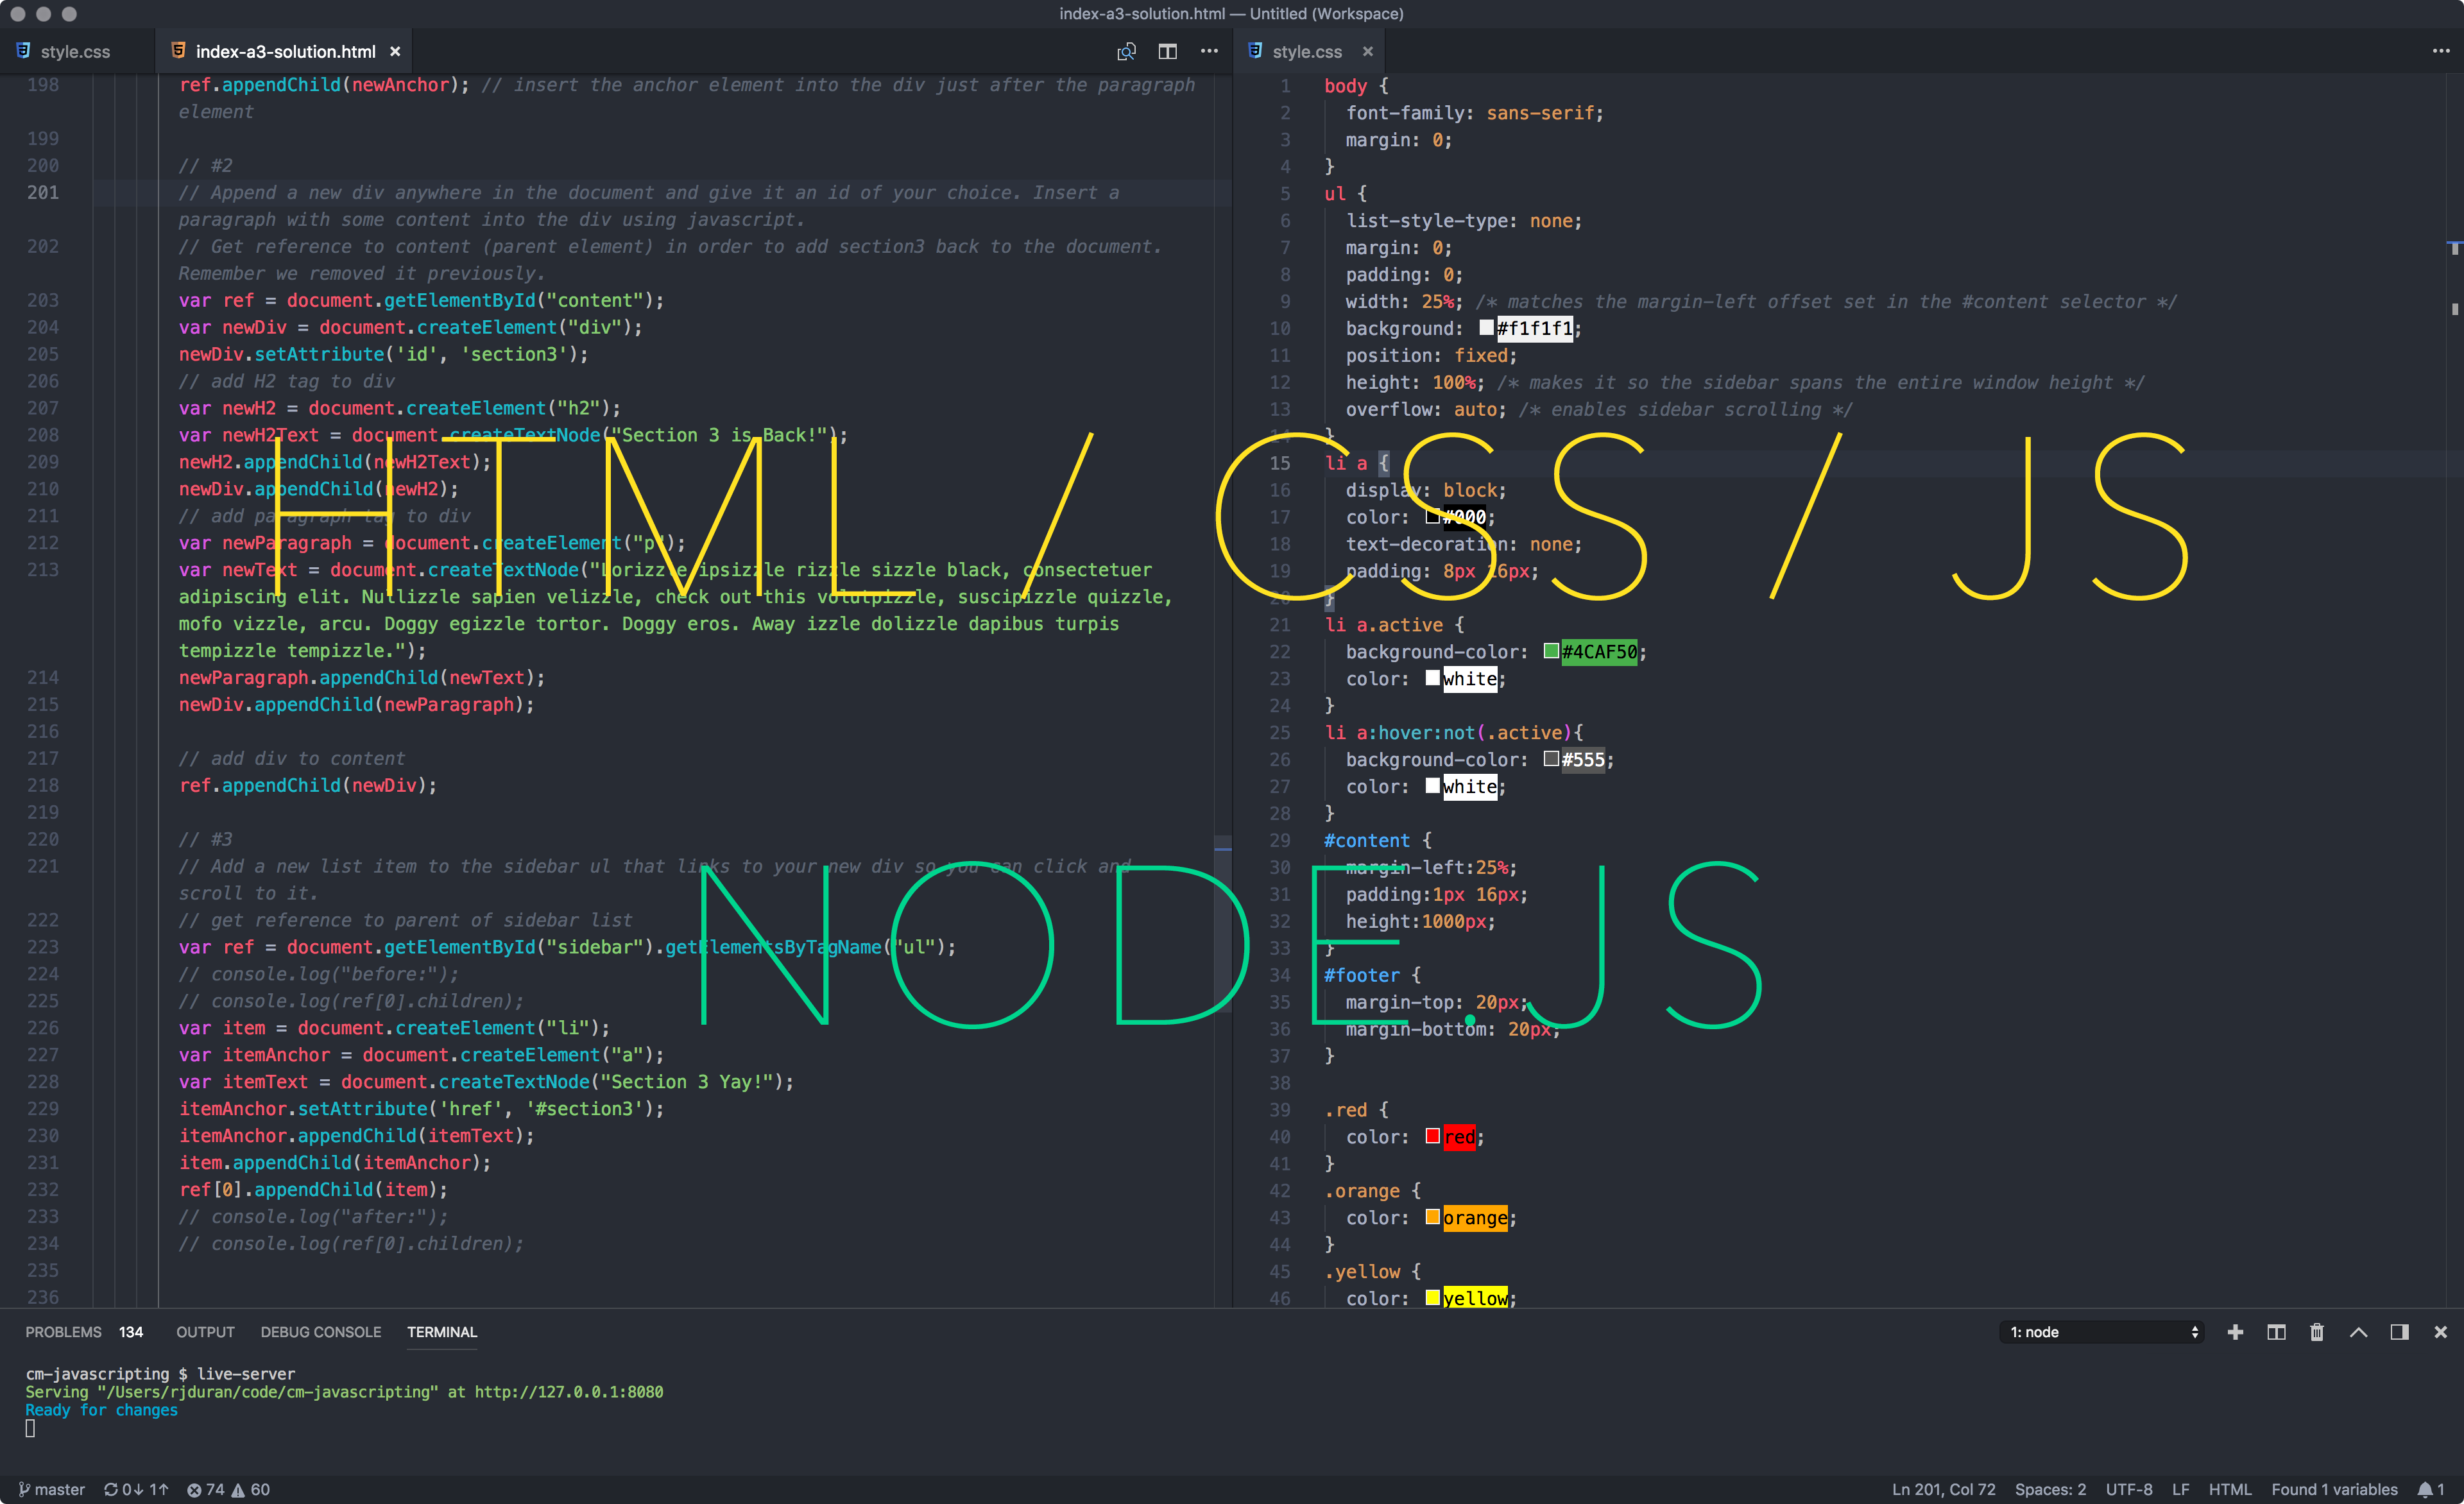The image size is (2464, 1504).
Task: Open more actions for the left editor group
Action: click(1209, 51)
